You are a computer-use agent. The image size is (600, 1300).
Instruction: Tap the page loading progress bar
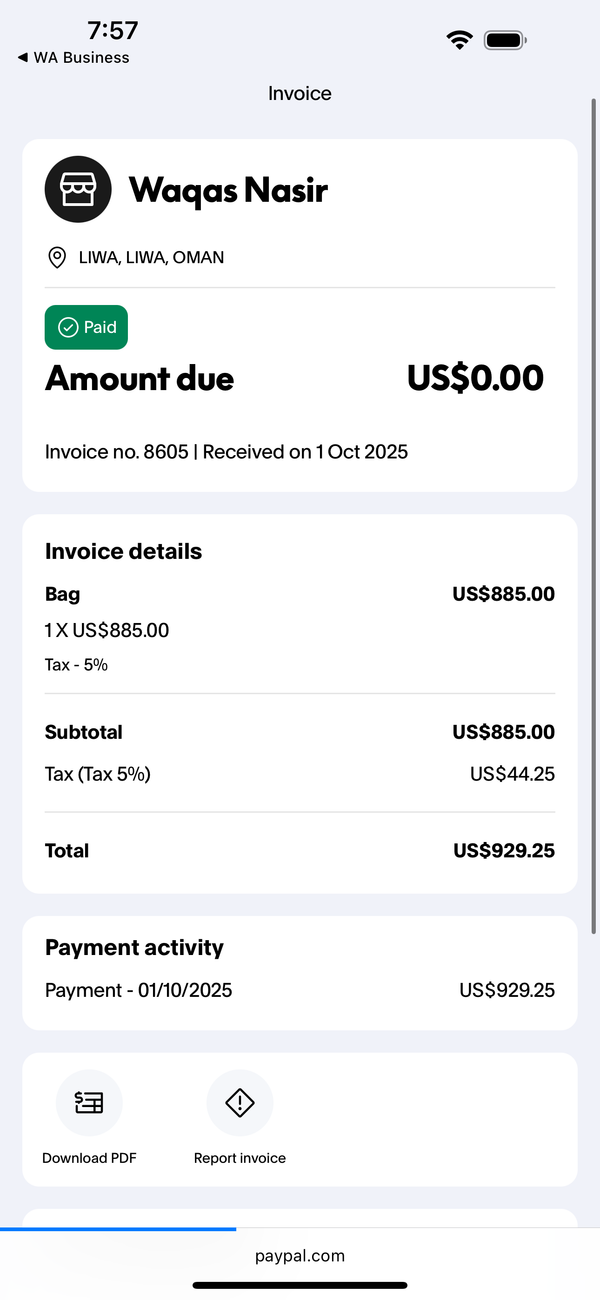(118, 1228)
